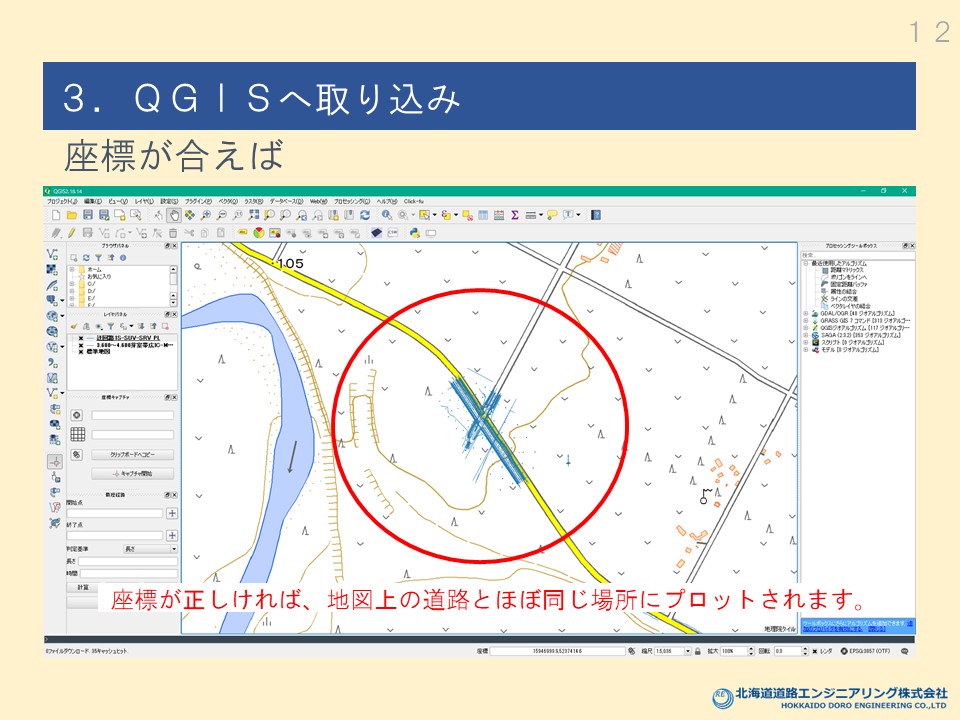Image resolution: width=960 pixels, height=720 pixels.
Task: Select the Pan Map hand tool
Action: point(174,215)
